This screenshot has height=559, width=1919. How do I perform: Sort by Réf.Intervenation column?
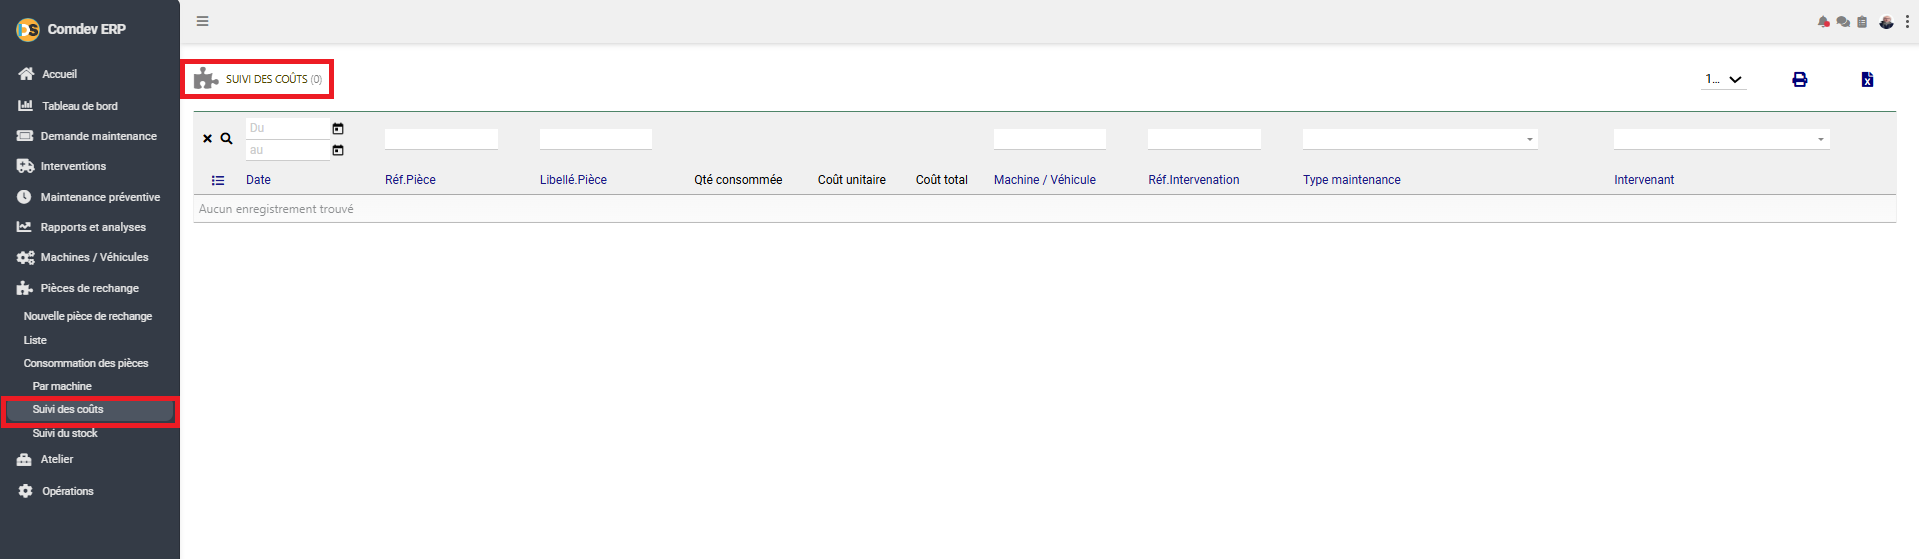click(1194, 180)
